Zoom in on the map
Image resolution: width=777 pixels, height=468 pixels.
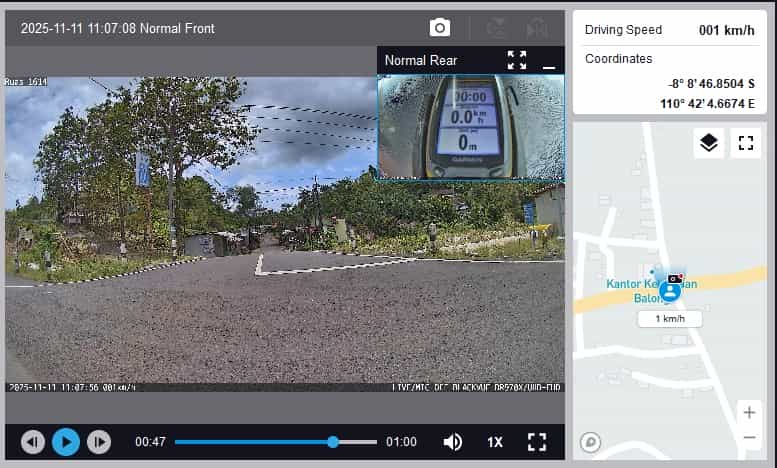pyautogui.click(x=749, y=412)
